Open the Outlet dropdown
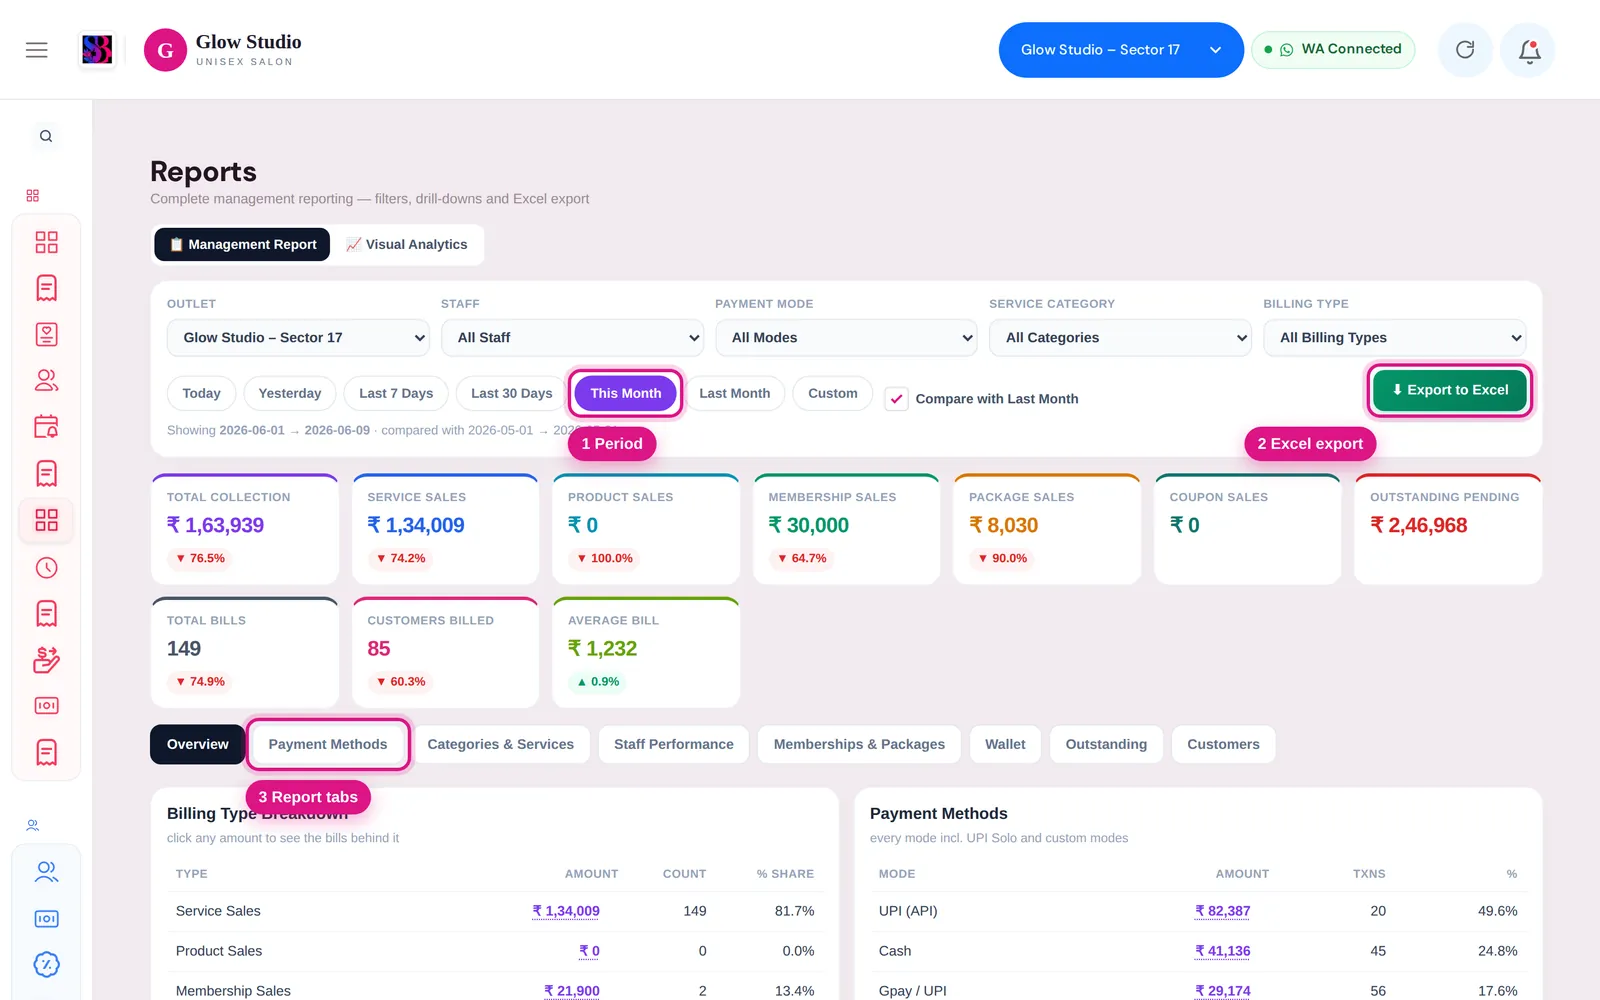 (298, 338)
